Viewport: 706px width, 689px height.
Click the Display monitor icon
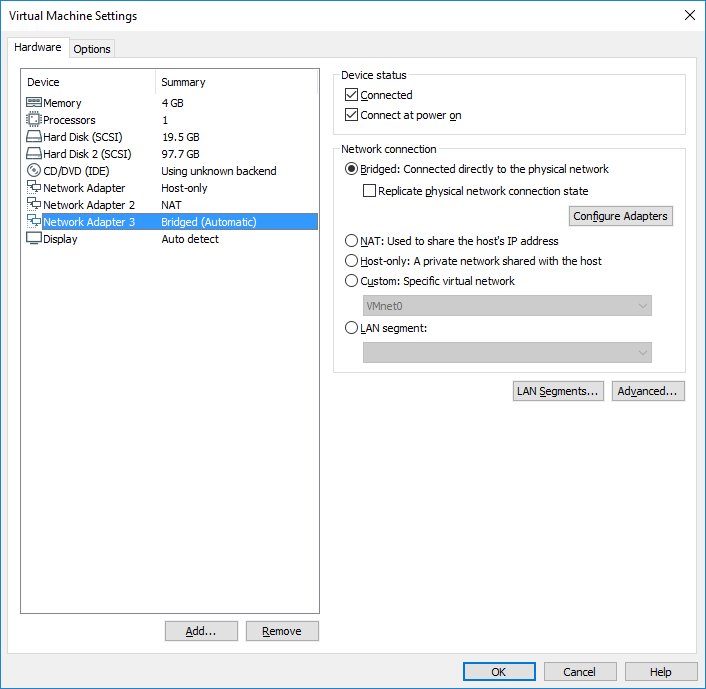coord(34,238)
